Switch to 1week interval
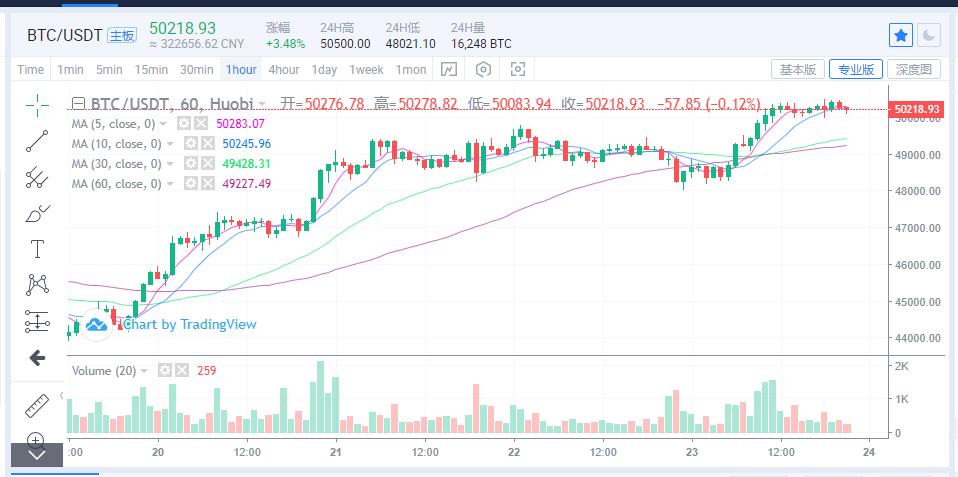Image resolution: width=958 pixels, height=477 pixels. click(x=366, y=70)
